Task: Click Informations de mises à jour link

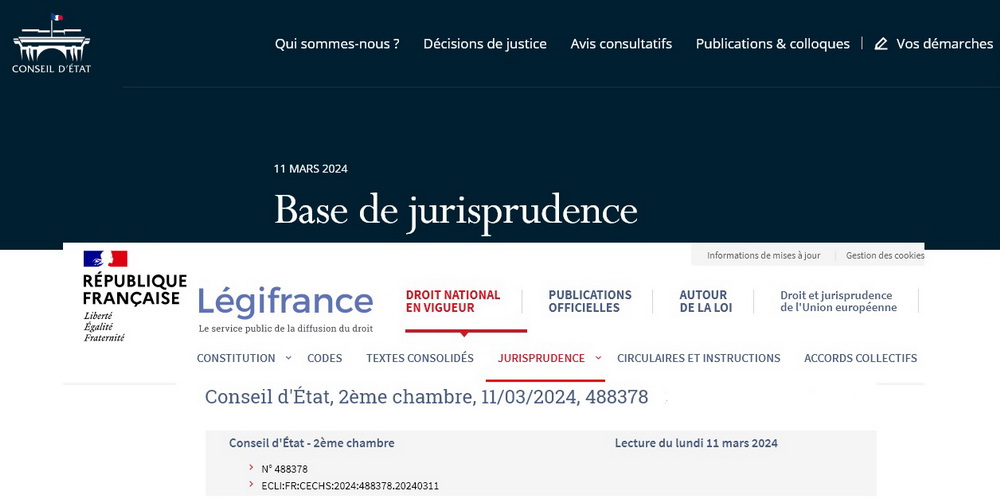Action: coord(763,255)
